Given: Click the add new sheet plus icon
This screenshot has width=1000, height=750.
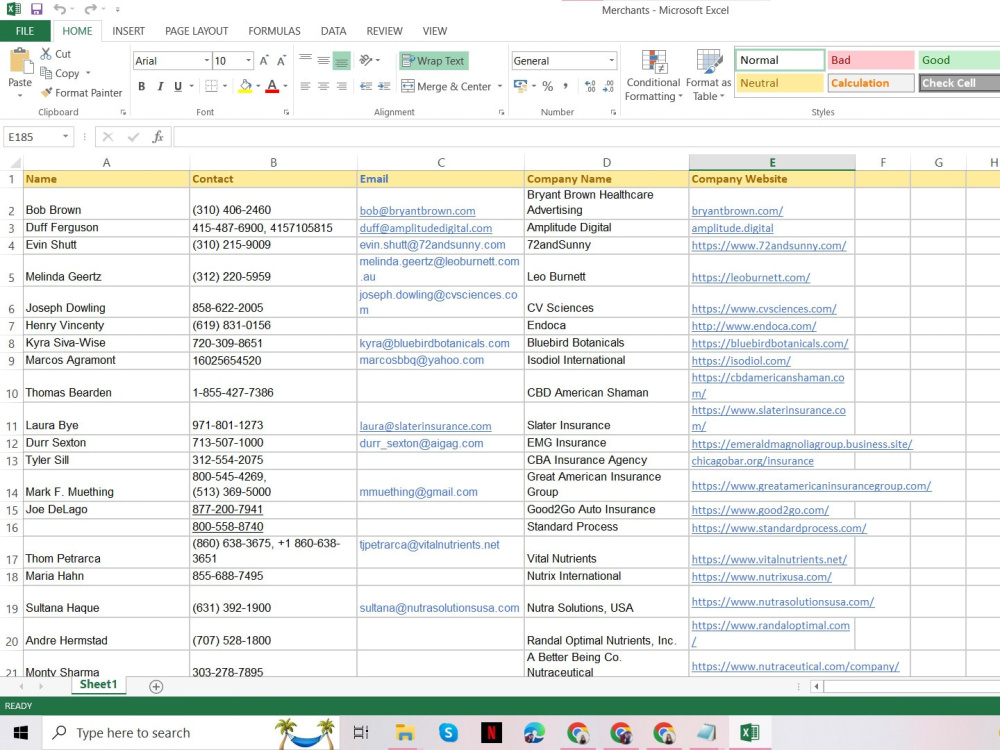Looking at the screenshot, I should point(156,686).
